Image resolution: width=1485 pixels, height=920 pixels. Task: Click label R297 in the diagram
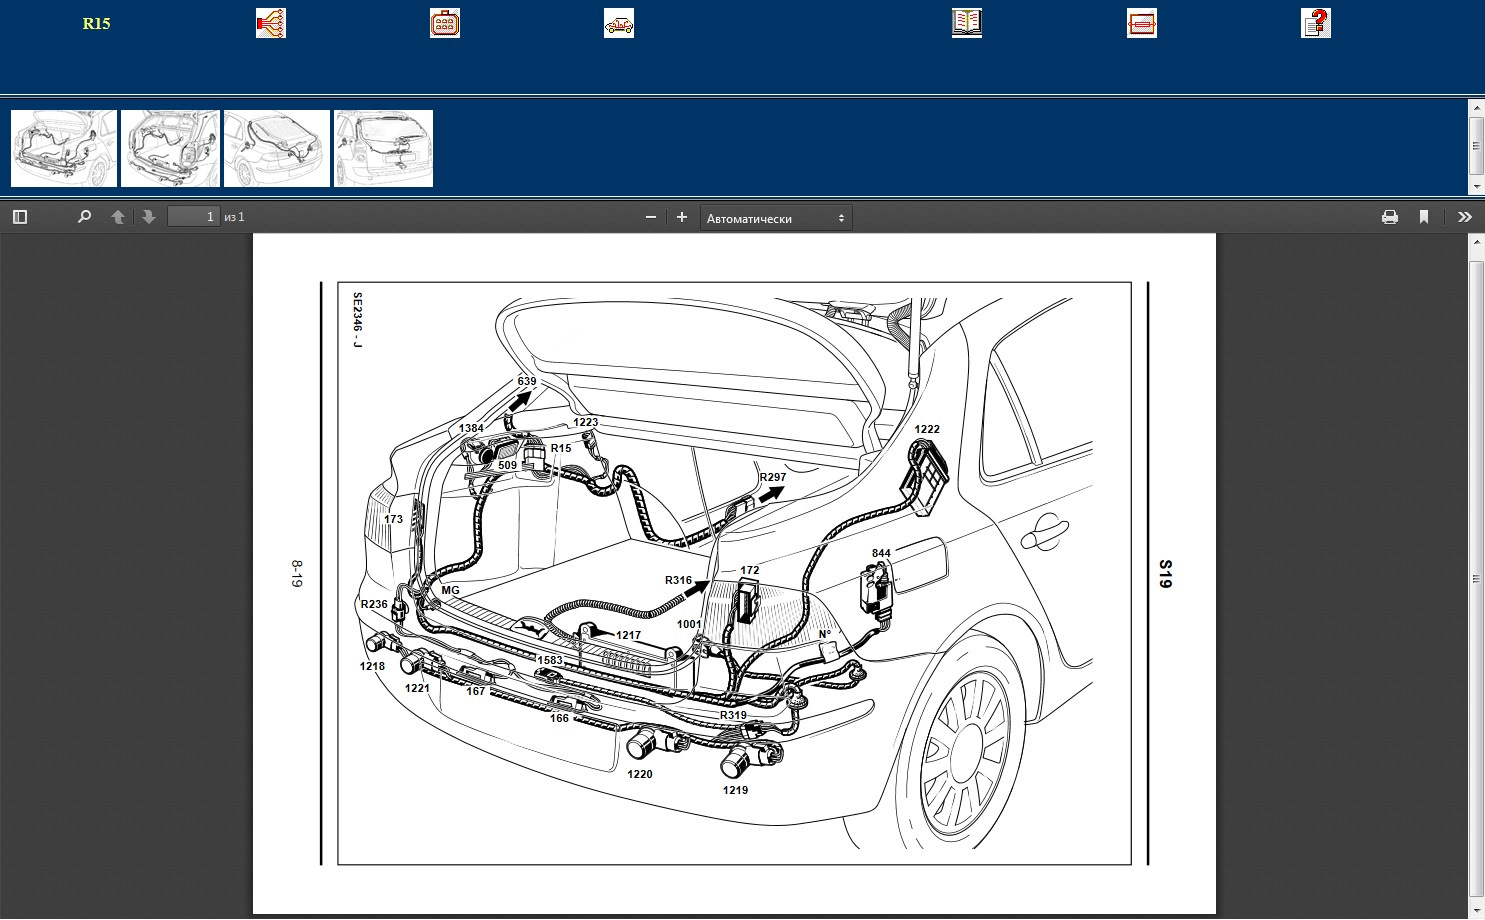point(772,478)
